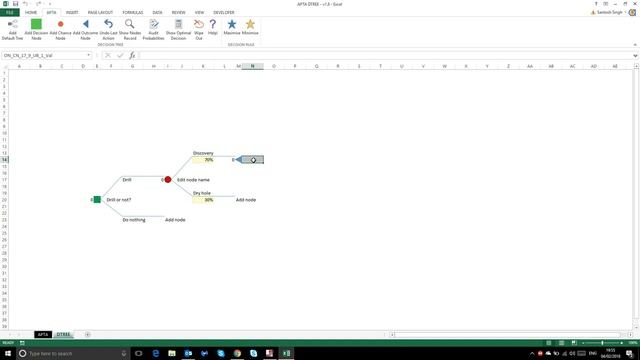Switch to the INSERT ribbon tab
This screenshot has width=640, height=360.
point(72,13)
